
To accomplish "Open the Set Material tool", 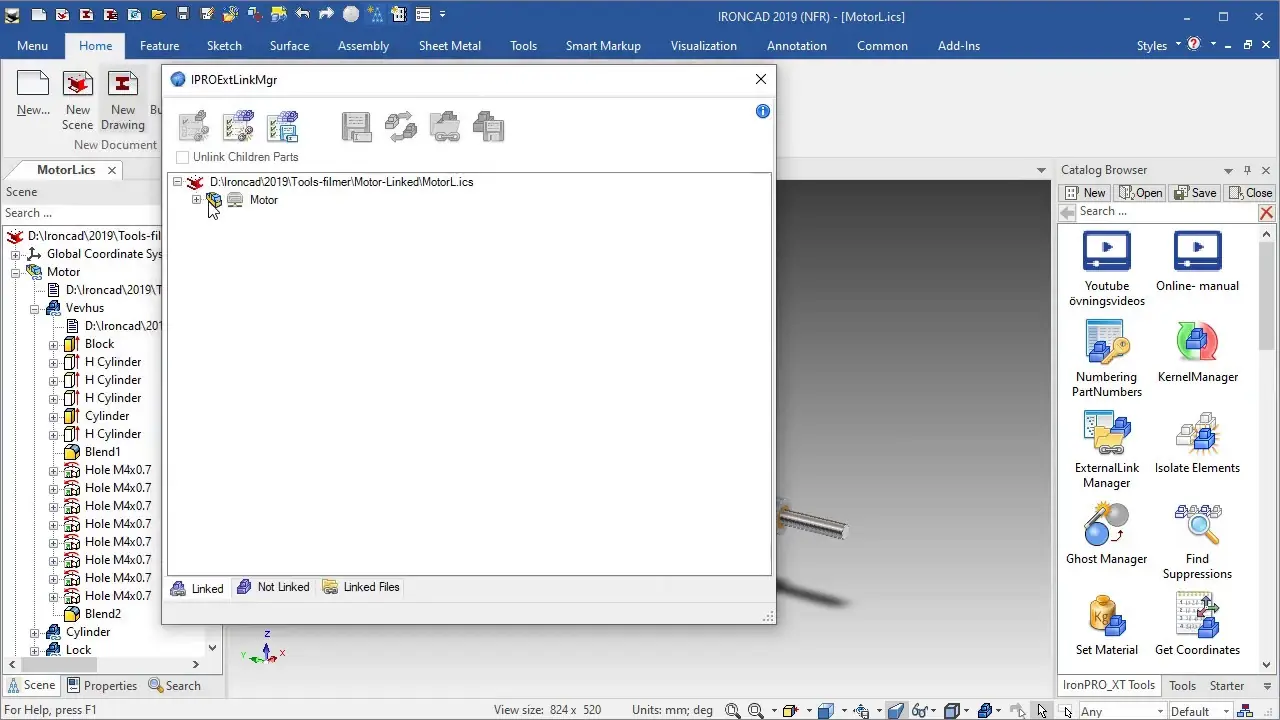I will click(1106, 625).
